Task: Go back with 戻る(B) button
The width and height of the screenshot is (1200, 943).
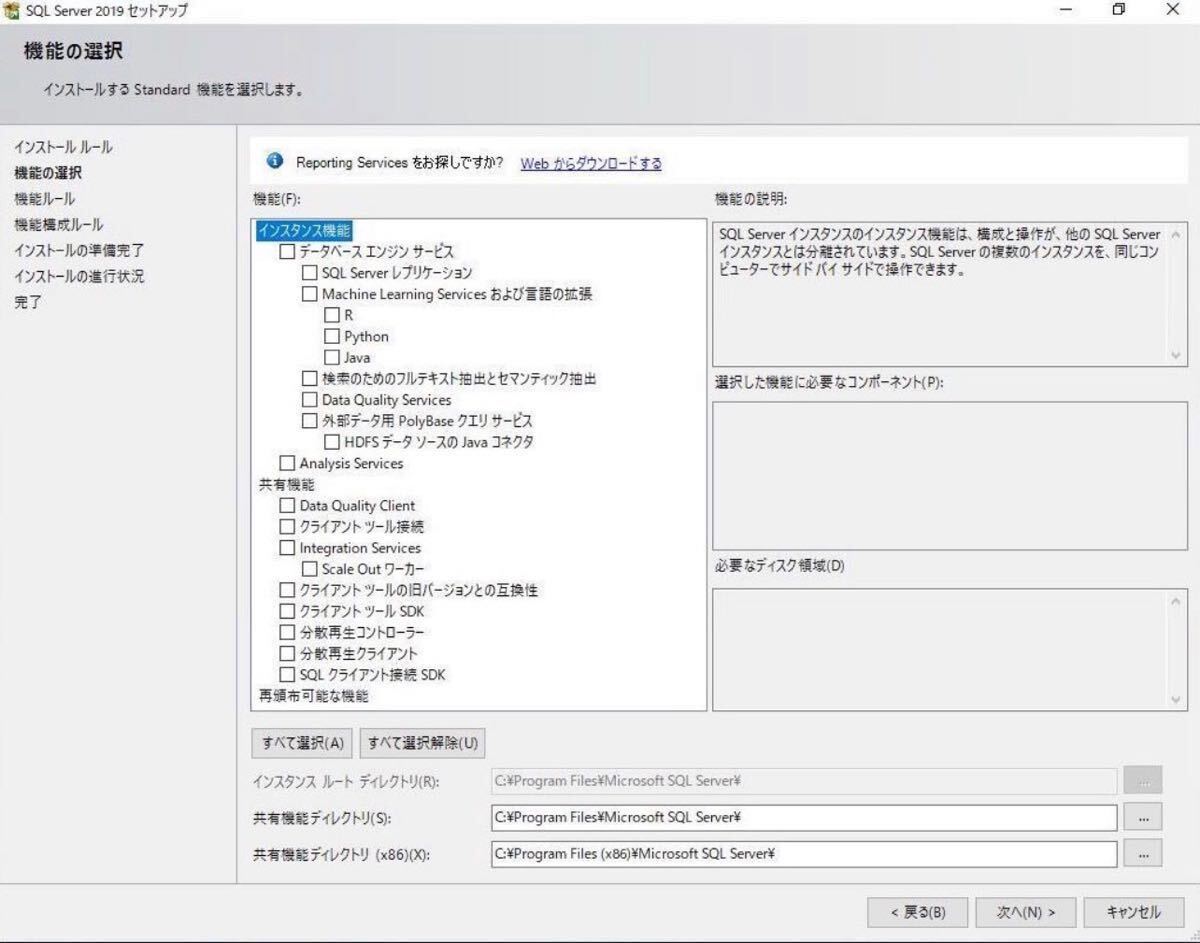Action: (917, 912)
